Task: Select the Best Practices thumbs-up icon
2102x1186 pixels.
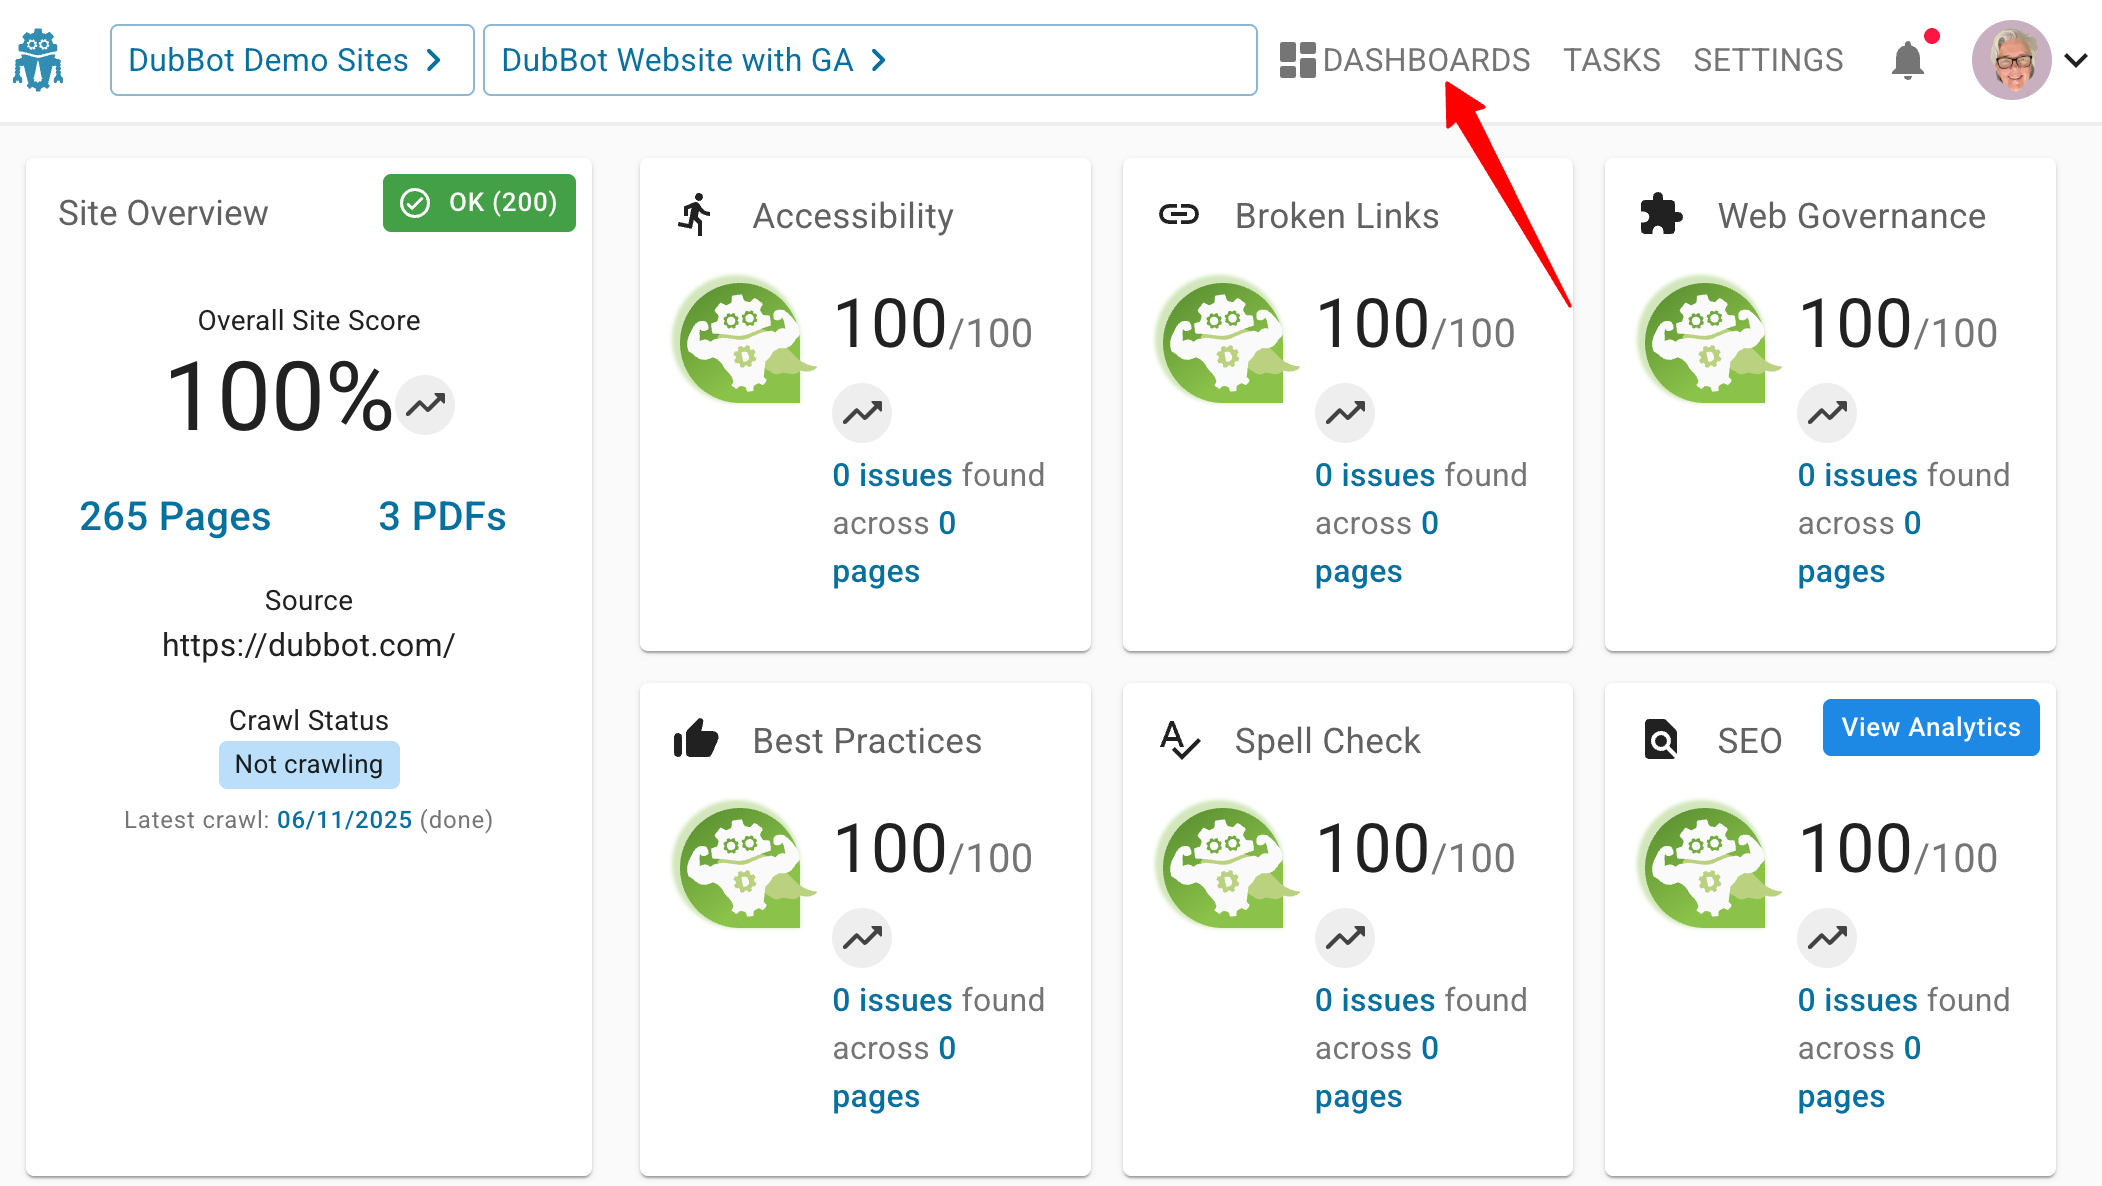Action: pos(696,739)
